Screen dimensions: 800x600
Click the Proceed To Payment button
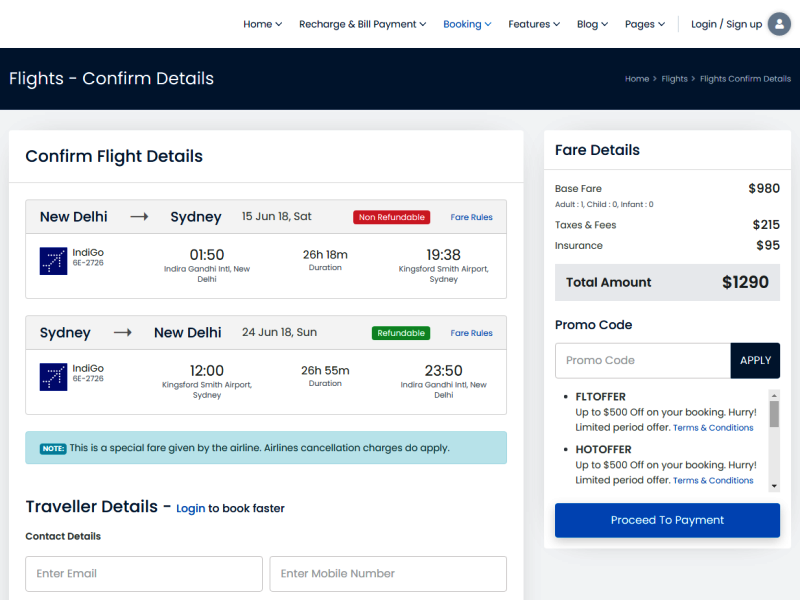click(x=667, y=520)
